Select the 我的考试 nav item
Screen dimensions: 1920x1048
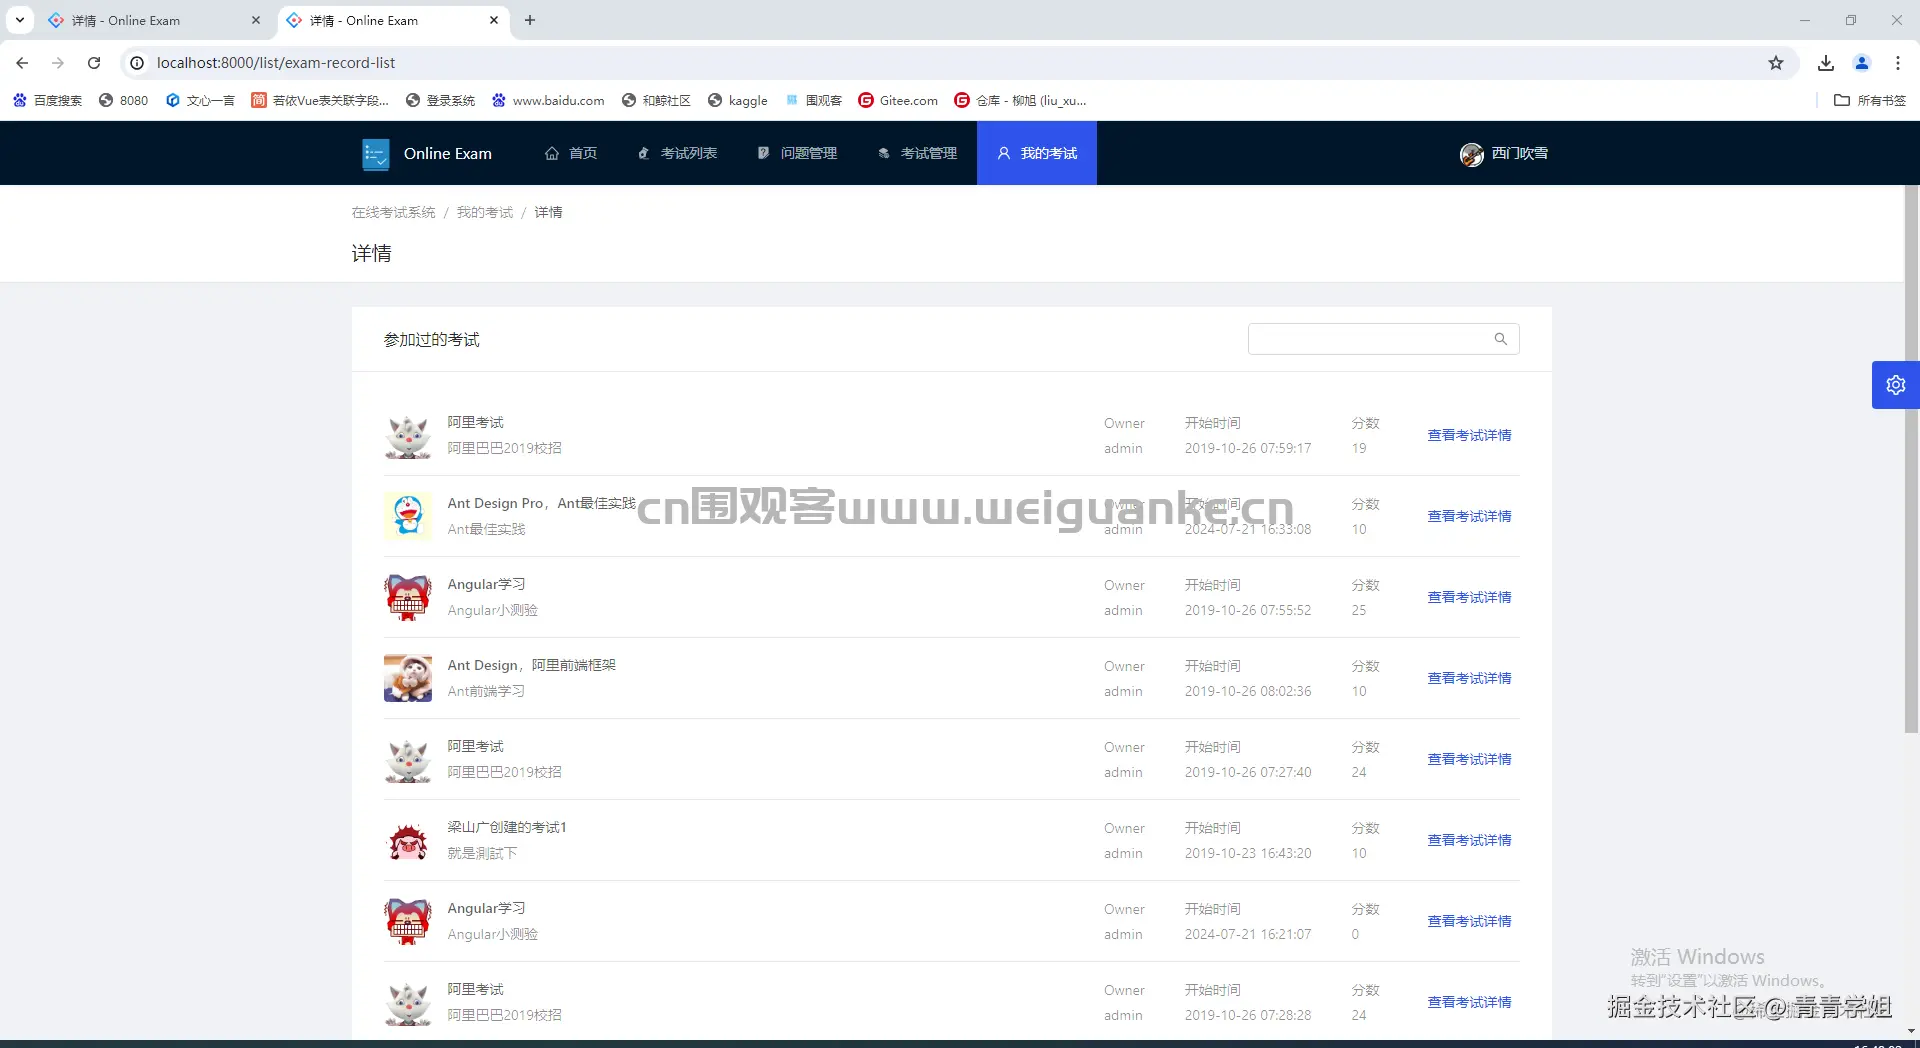[x=1037, y=153]
